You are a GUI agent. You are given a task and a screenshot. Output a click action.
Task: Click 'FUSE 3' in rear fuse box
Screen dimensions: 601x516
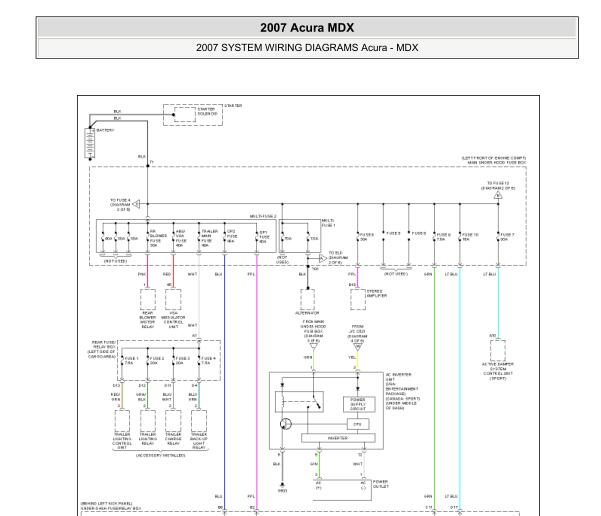tap(182, 360)
